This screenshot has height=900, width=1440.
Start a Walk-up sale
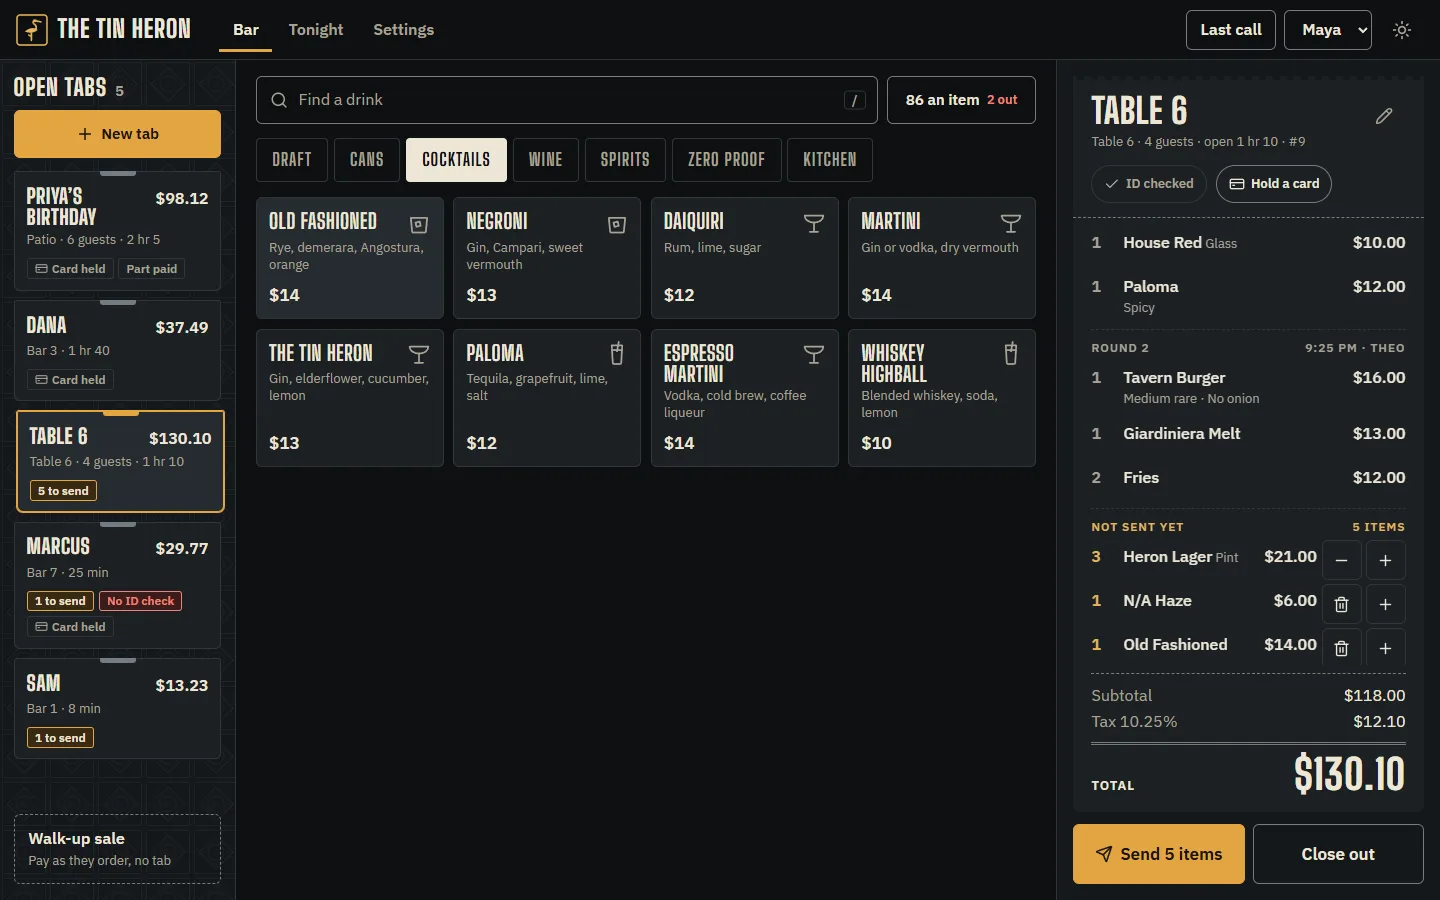118,849
